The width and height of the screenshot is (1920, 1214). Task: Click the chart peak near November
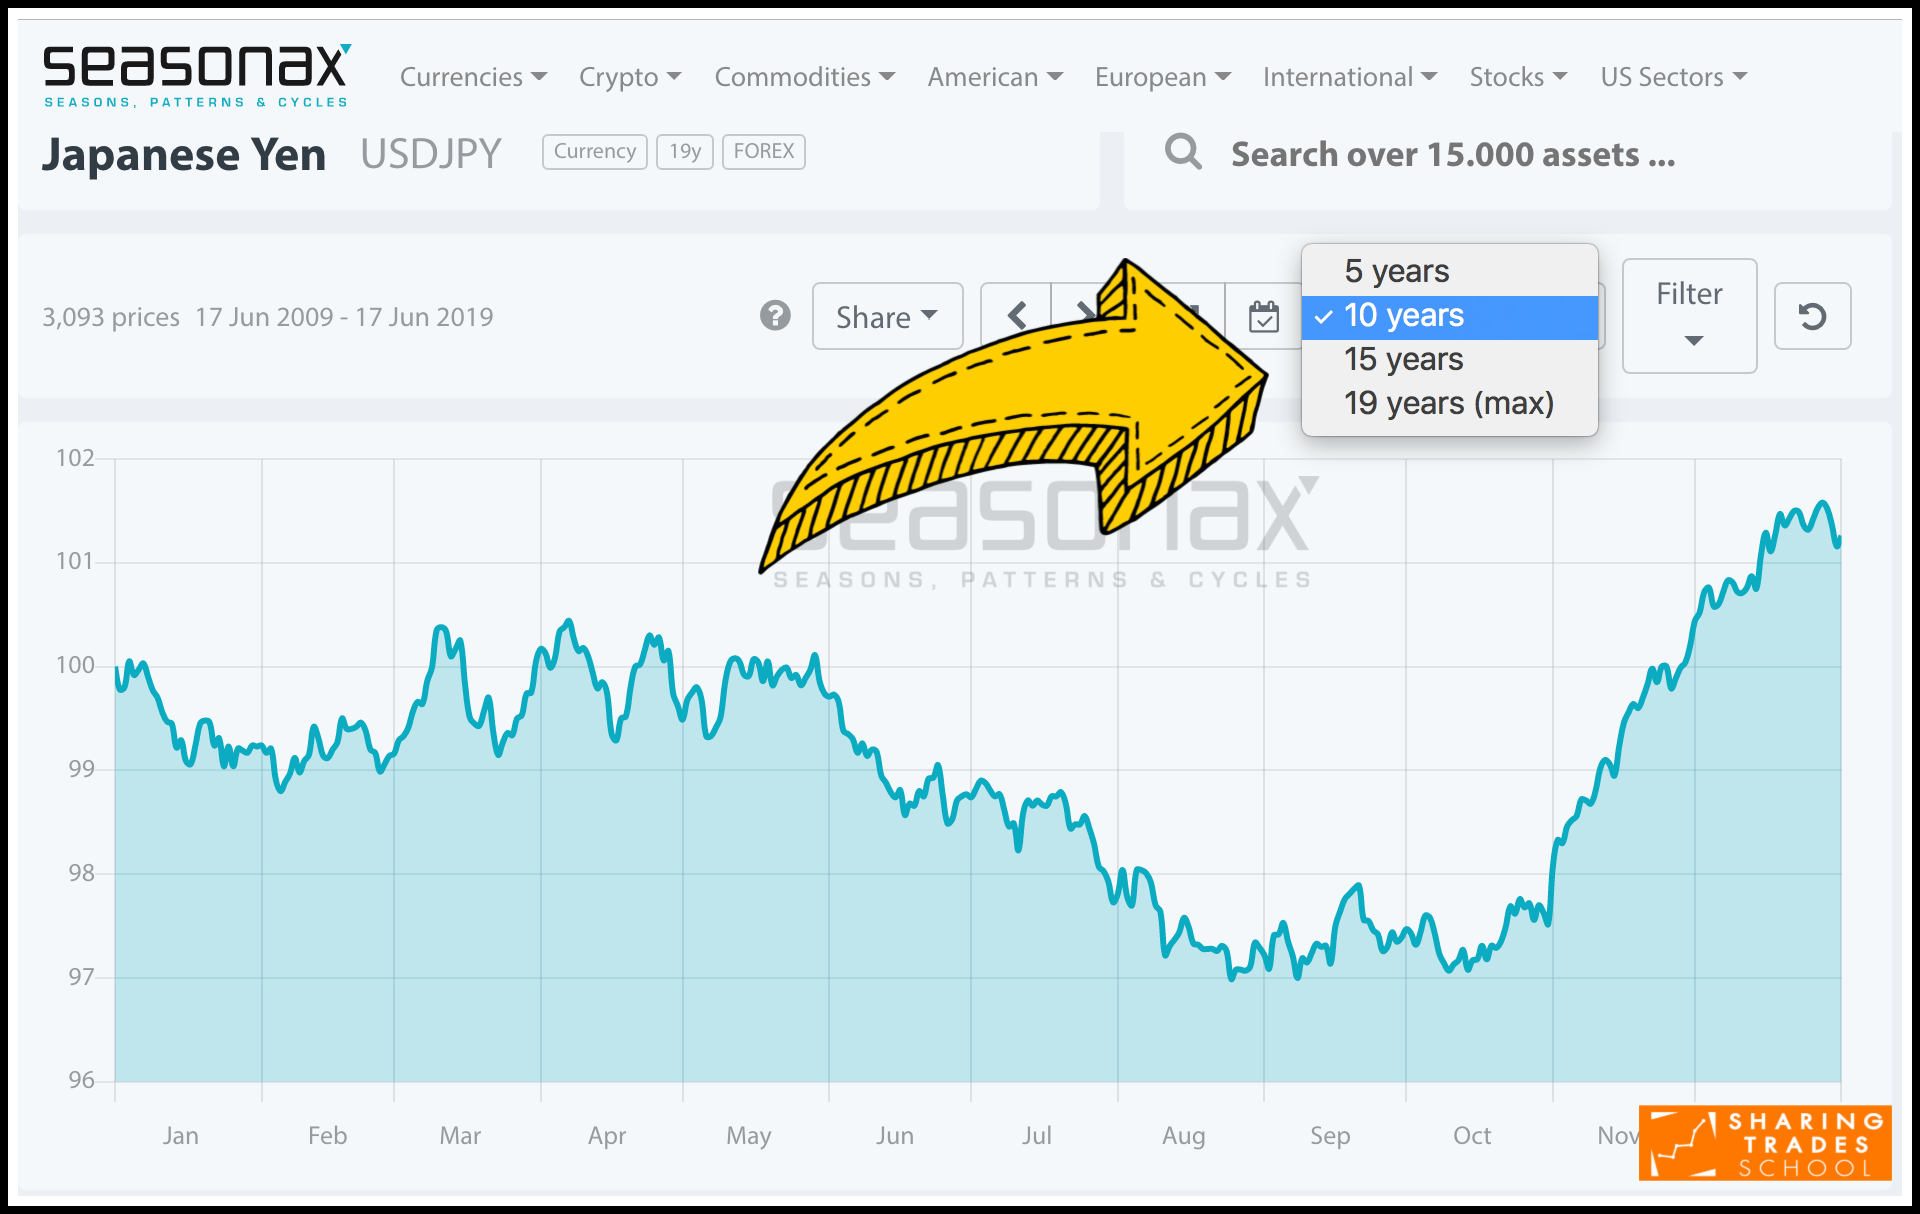click(x=1823, y=503)
